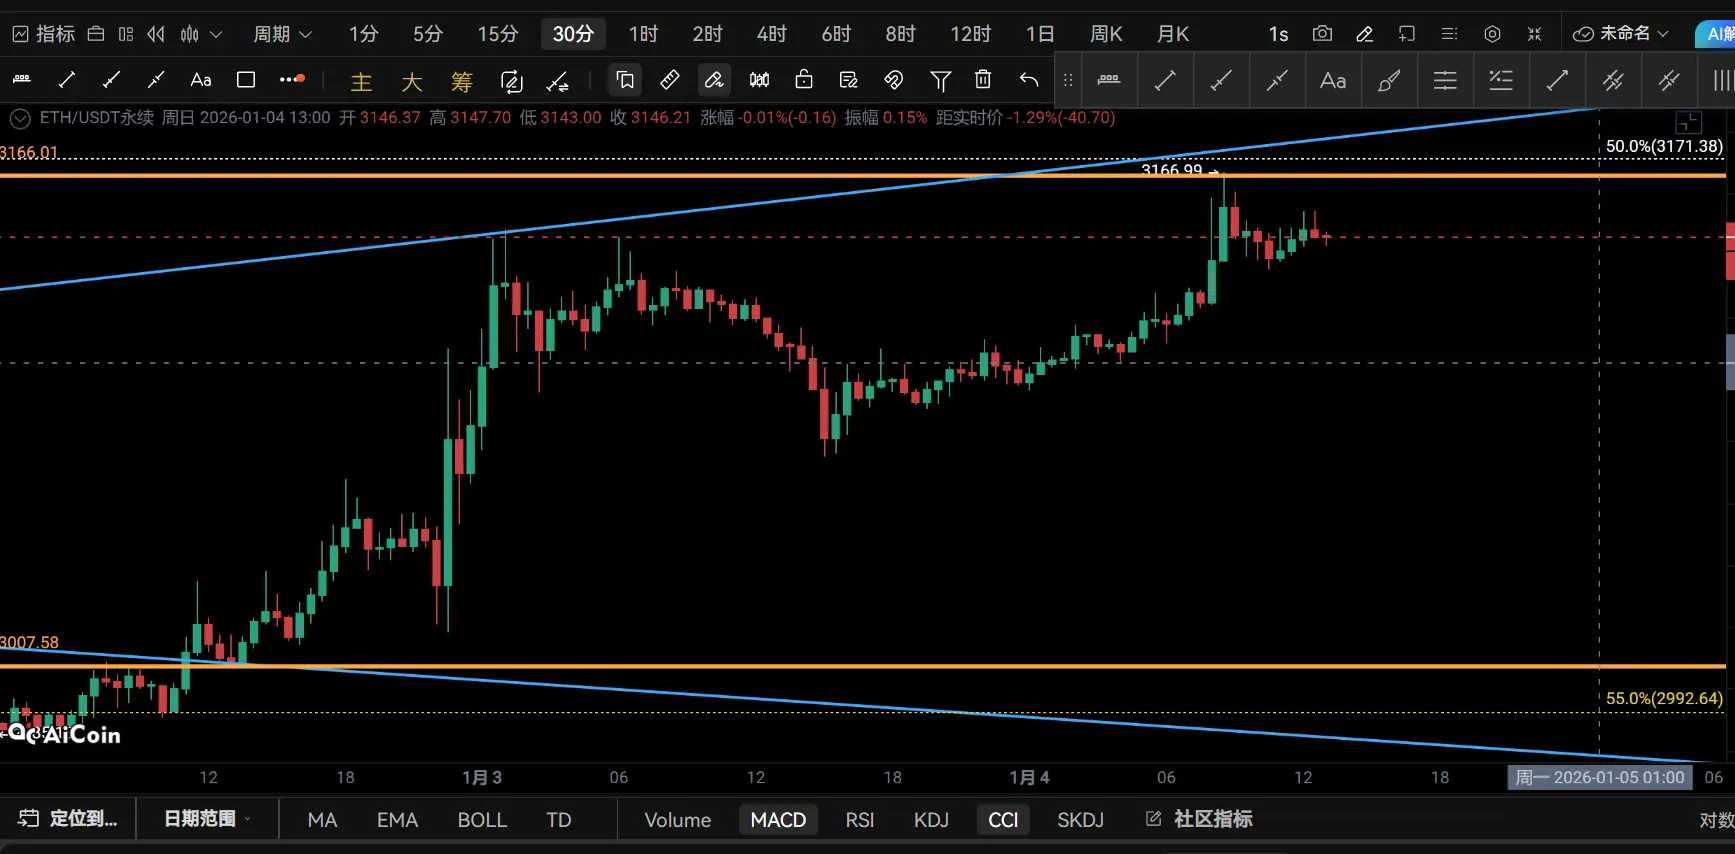Open the list settings icon in top bar
The width and height of the screenshot is (1735, 854).
click(1449, 34)
